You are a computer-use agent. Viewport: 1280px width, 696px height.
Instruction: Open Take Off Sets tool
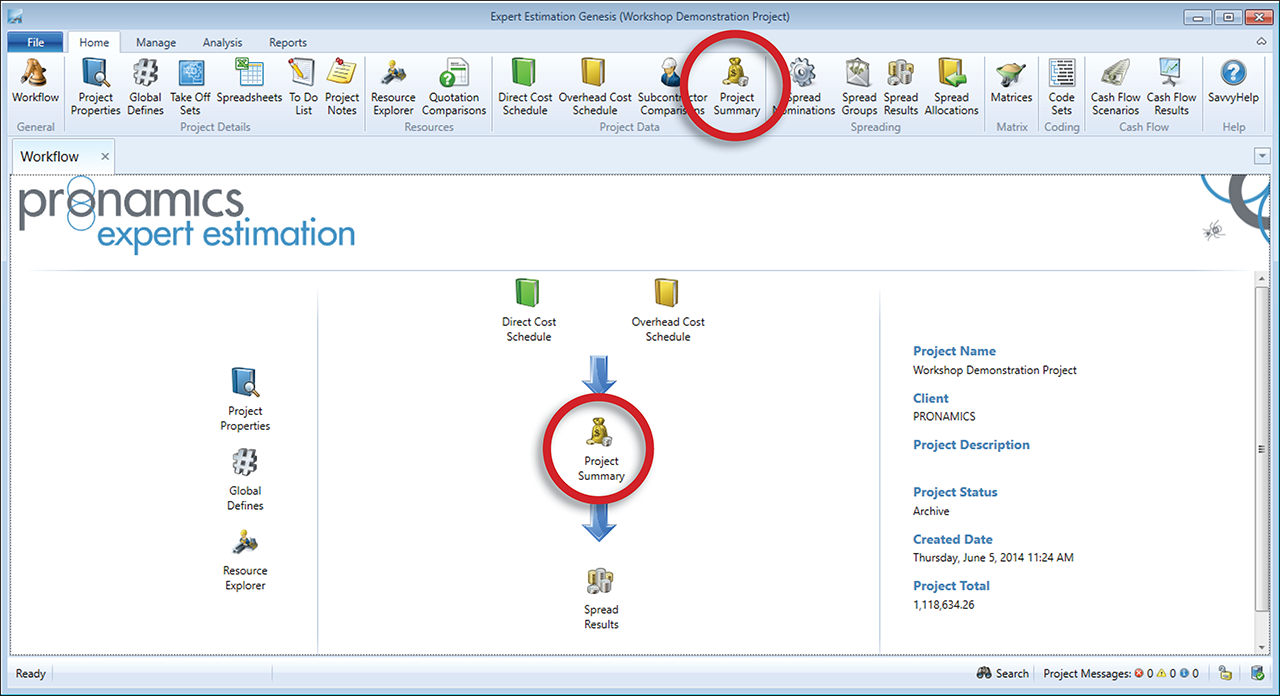coord(190,86)
